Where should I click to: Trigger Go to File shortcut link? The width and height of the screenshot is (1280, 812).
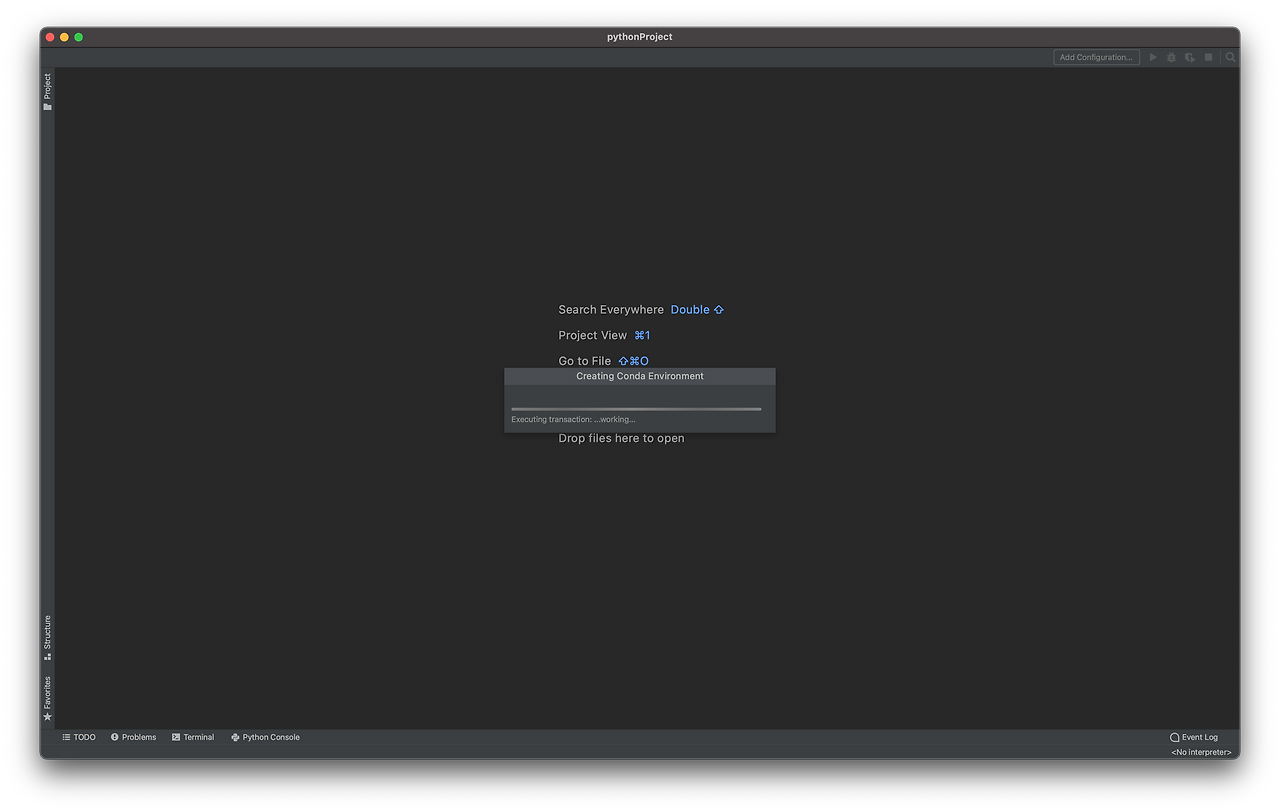pyautogui.click(x=634, y=360)
